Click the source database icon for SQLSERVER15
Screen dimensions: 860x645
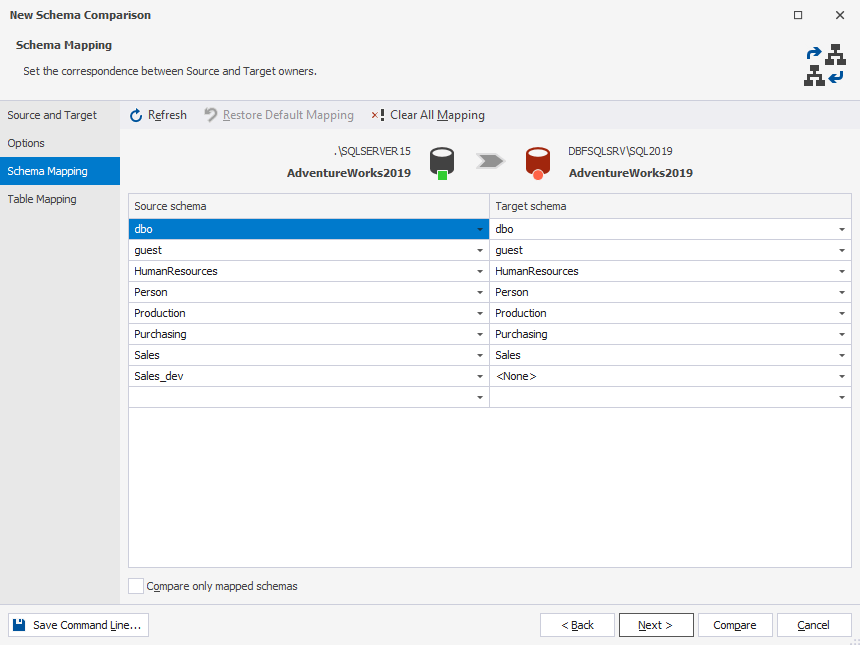[440, 160]
